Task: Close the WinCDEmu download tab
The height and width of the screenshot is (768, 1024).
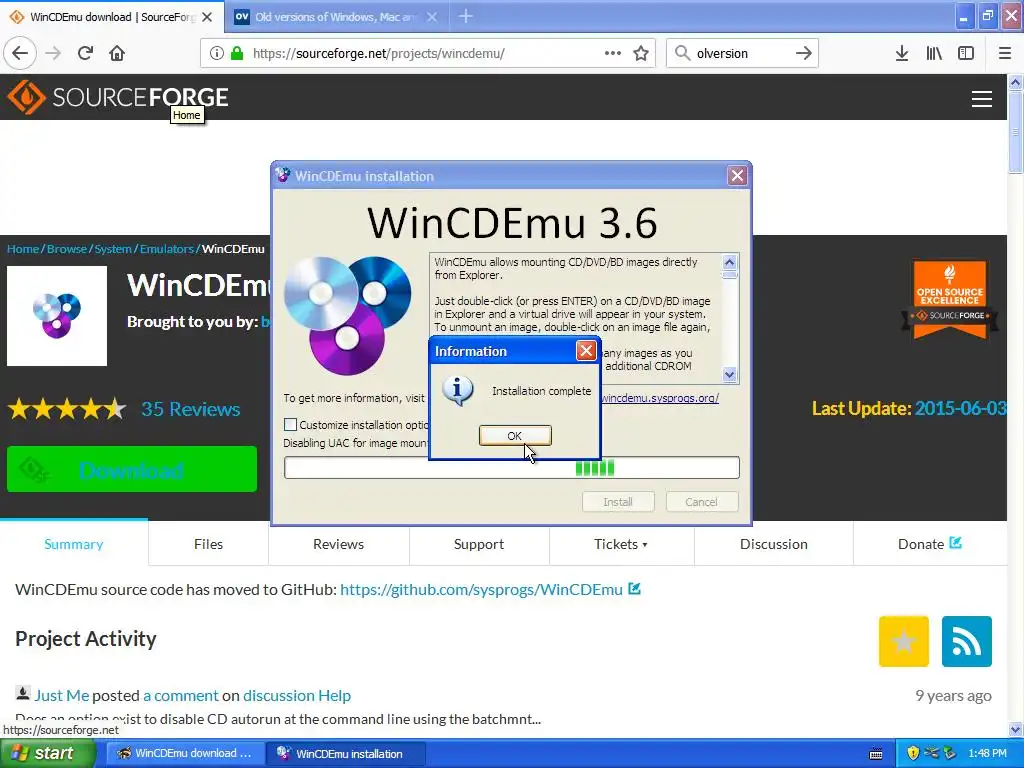Action: (x=207, y=17)
